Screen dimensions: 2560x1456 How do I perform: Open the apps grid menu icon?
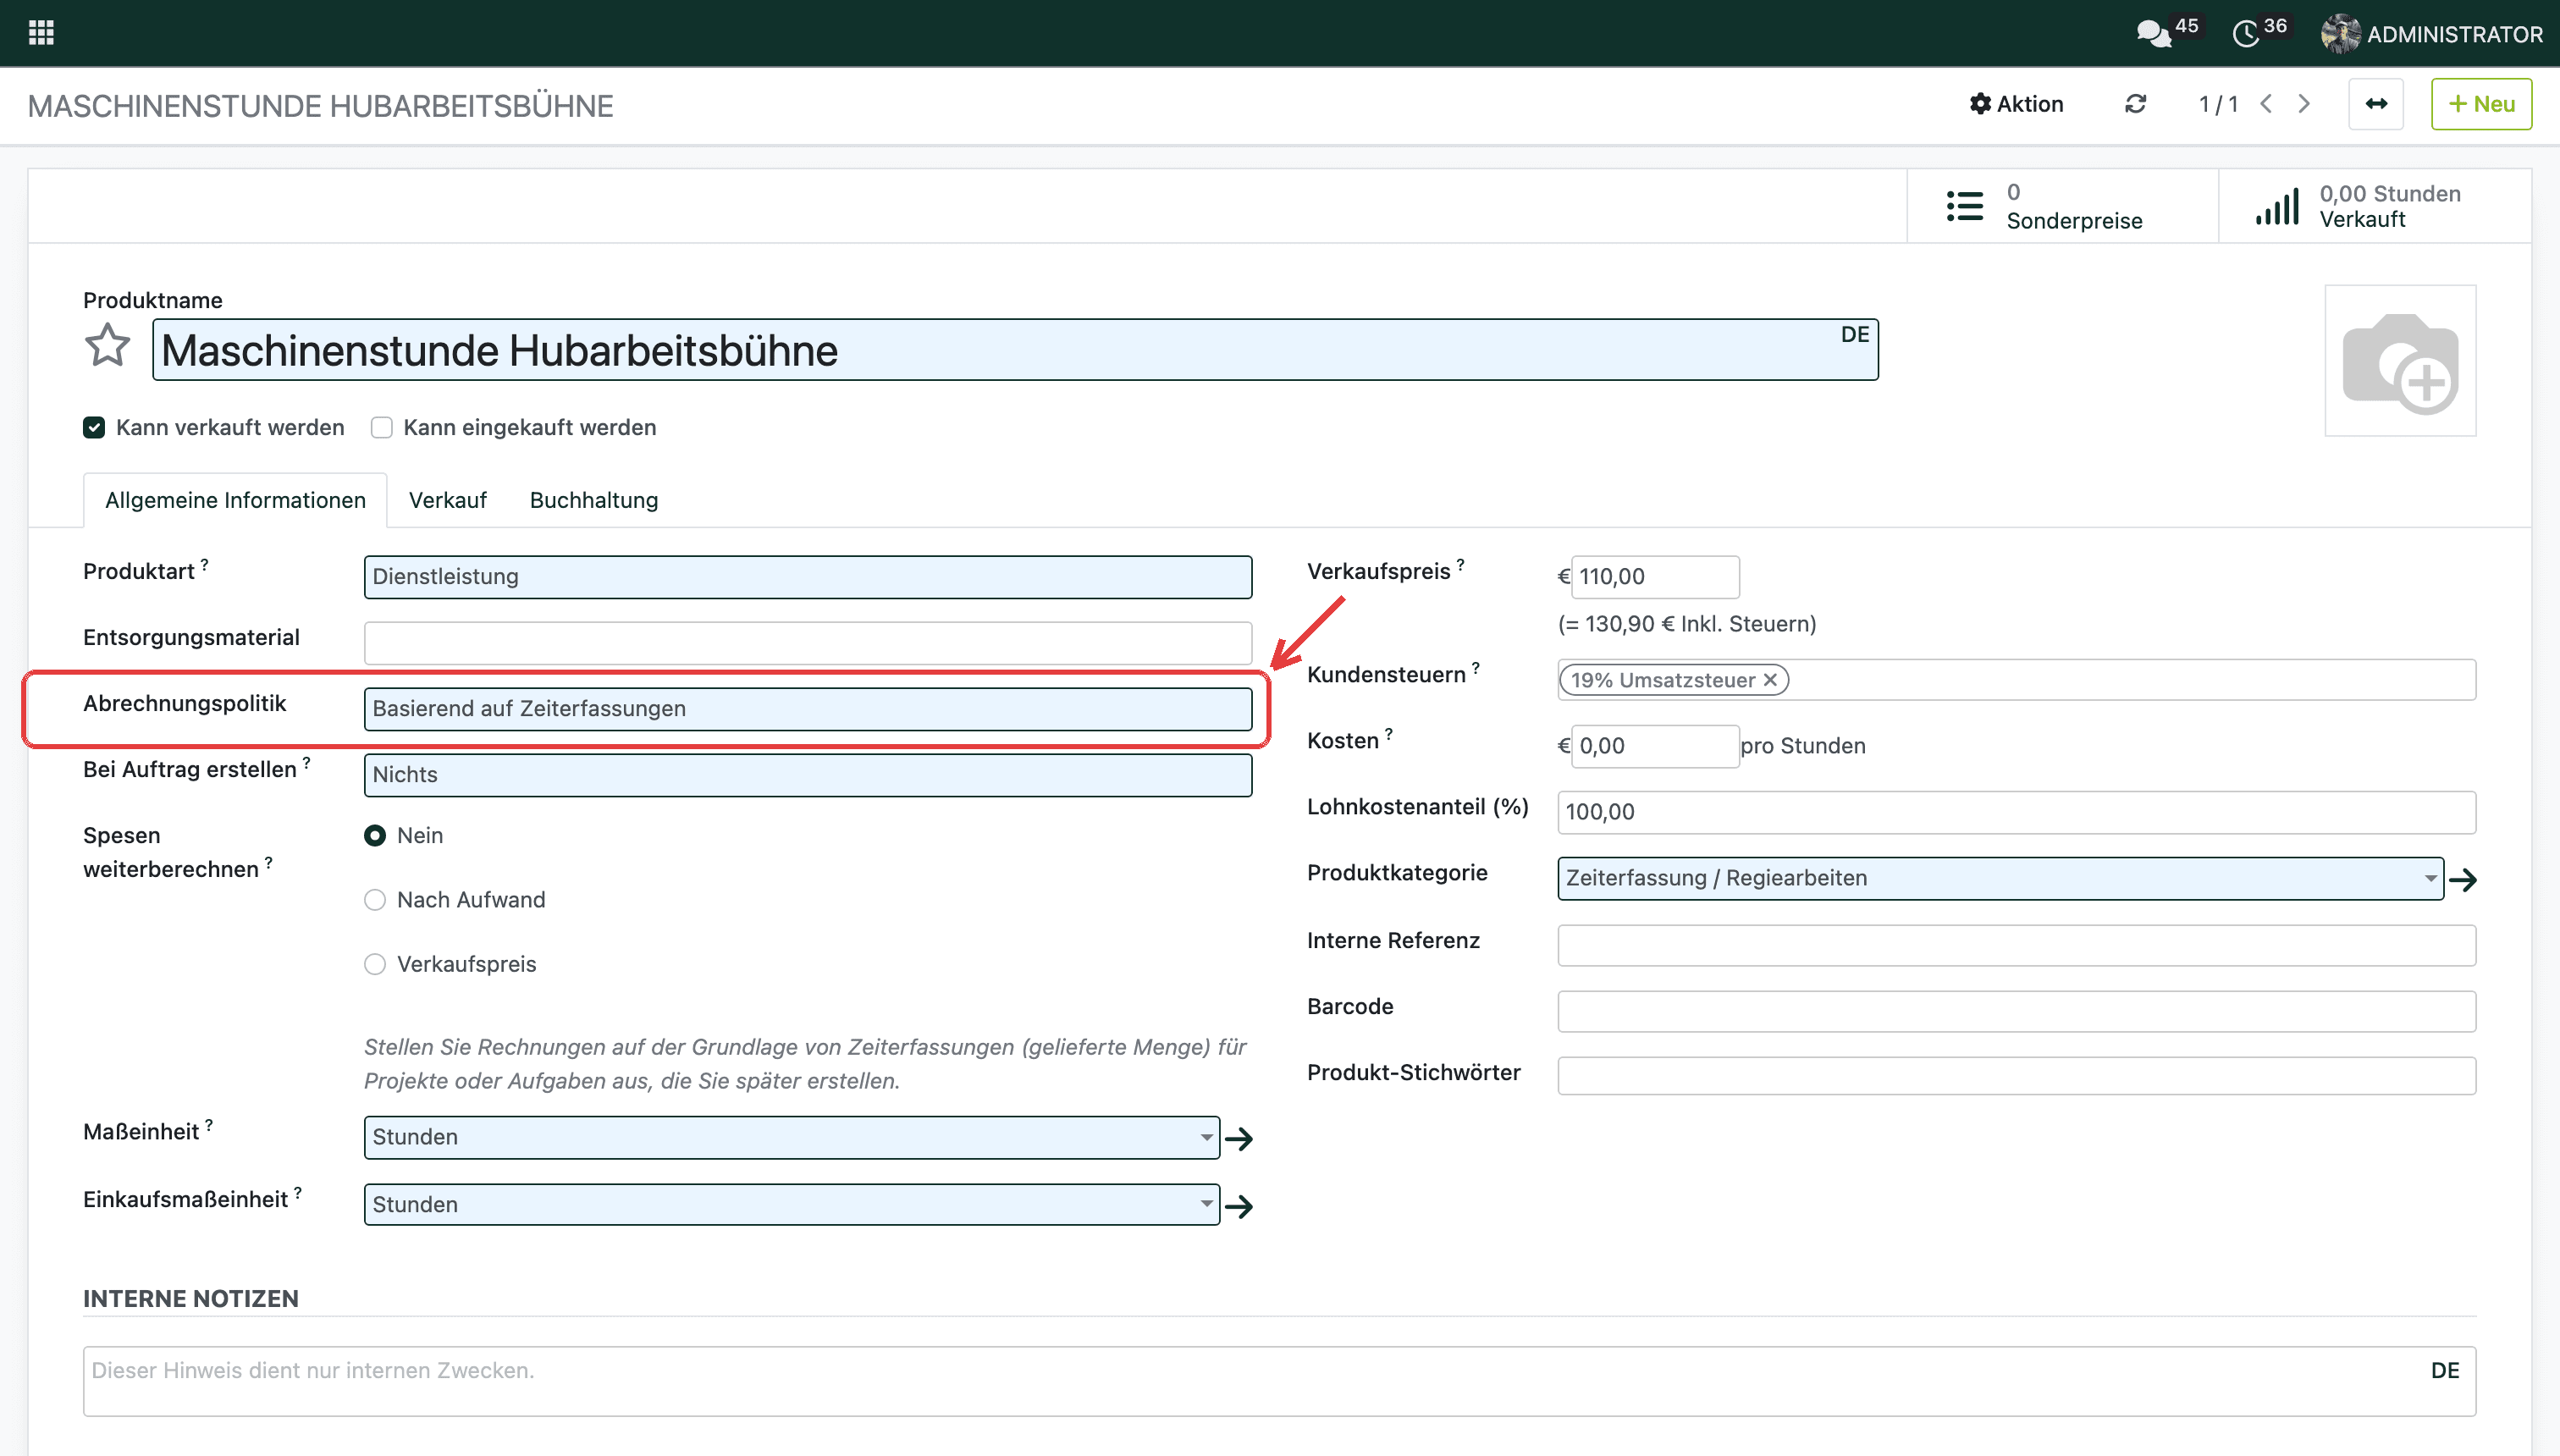[41, 33]
